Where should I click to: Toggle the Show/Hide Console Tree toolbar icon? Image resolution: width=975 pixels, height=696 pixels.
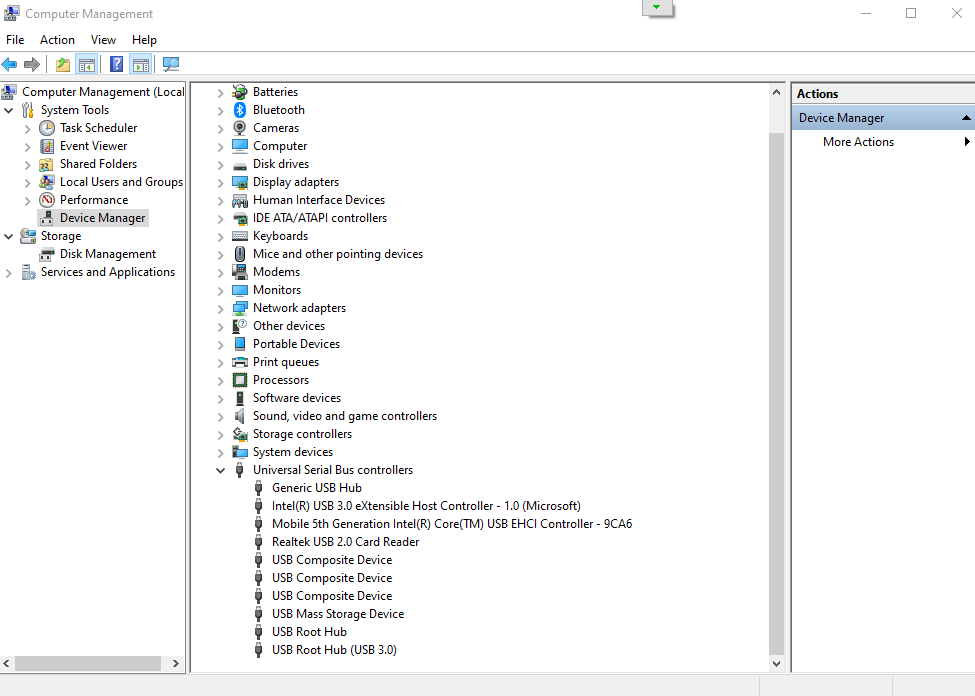(86, 64)
